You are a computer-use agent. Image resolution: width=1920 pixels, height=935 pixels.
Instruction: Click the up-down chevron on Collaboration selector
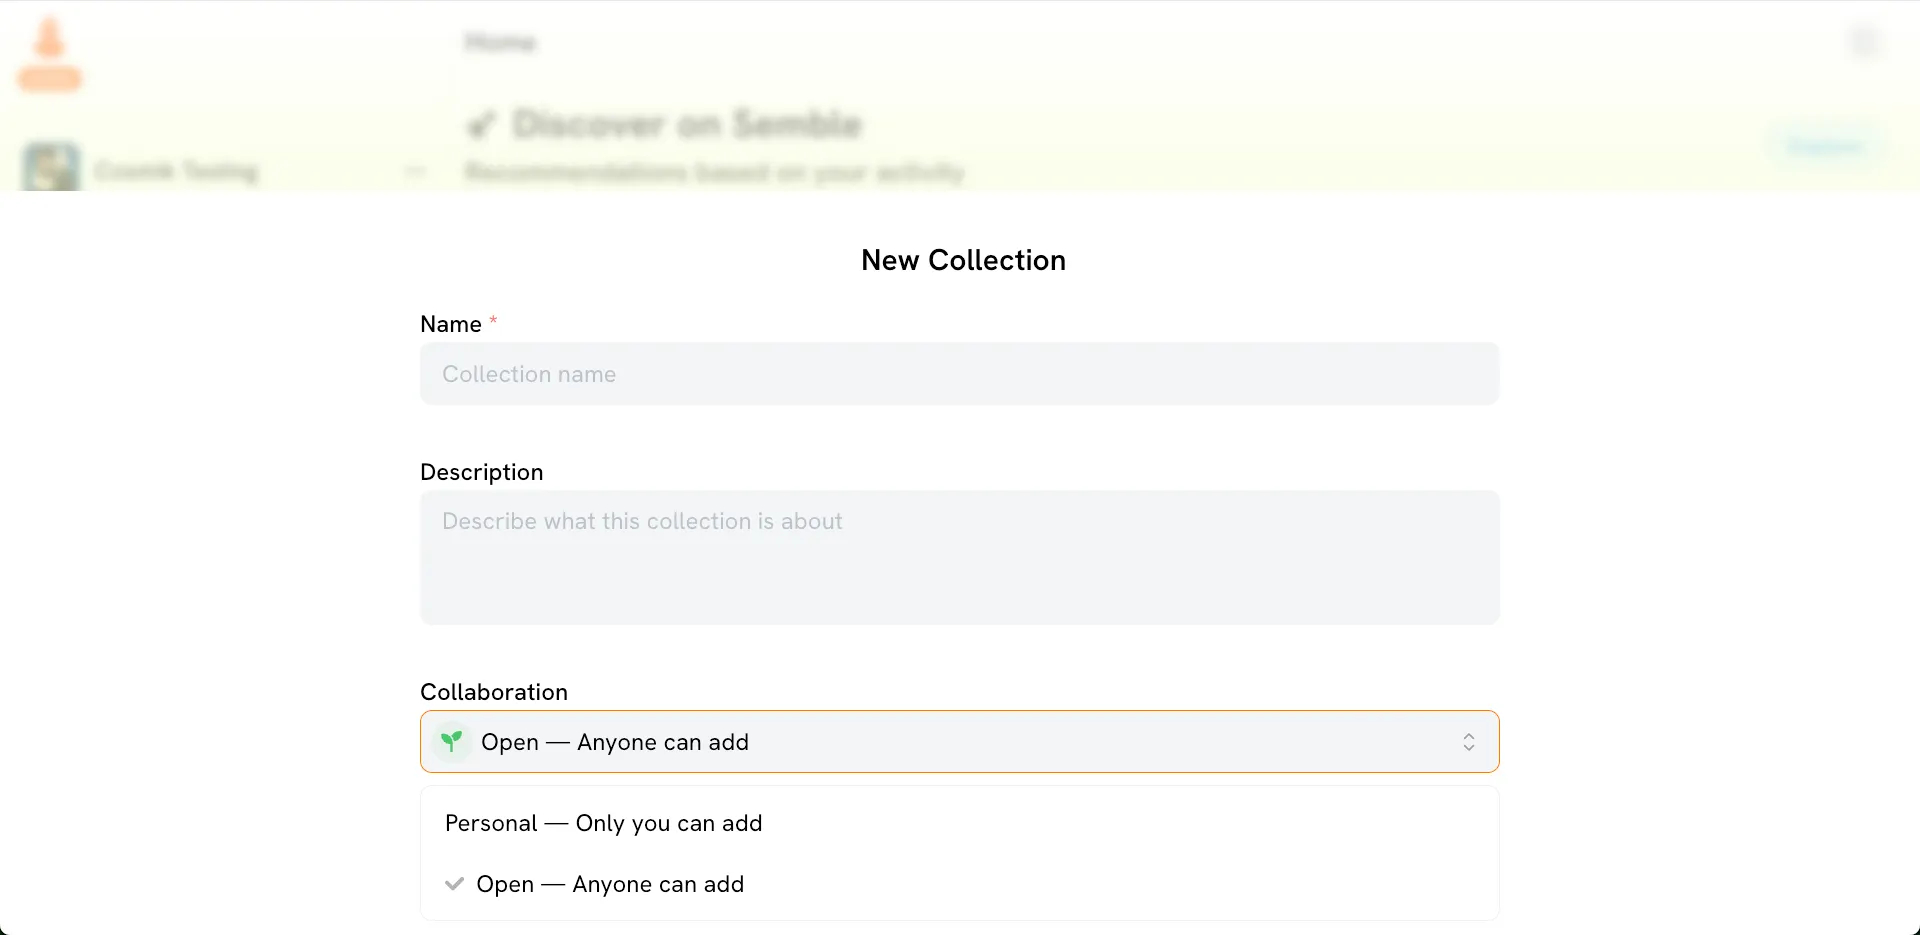click(1468, 742)
